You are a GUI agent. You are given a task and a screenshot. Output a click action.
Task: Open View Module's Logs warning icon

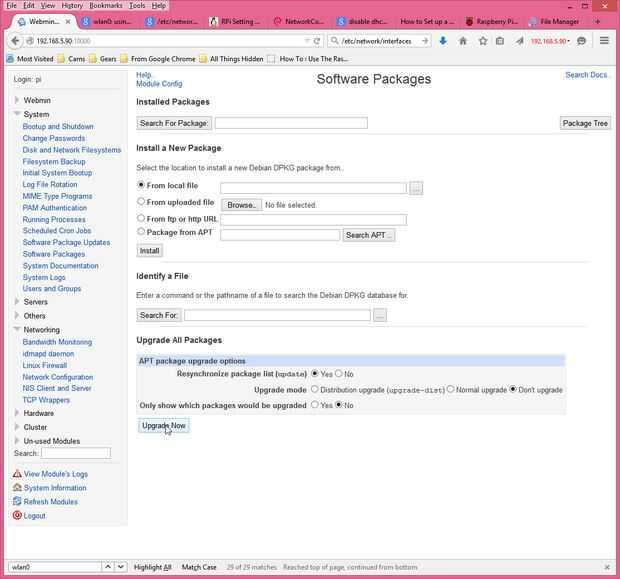click(x=17, y=473)
